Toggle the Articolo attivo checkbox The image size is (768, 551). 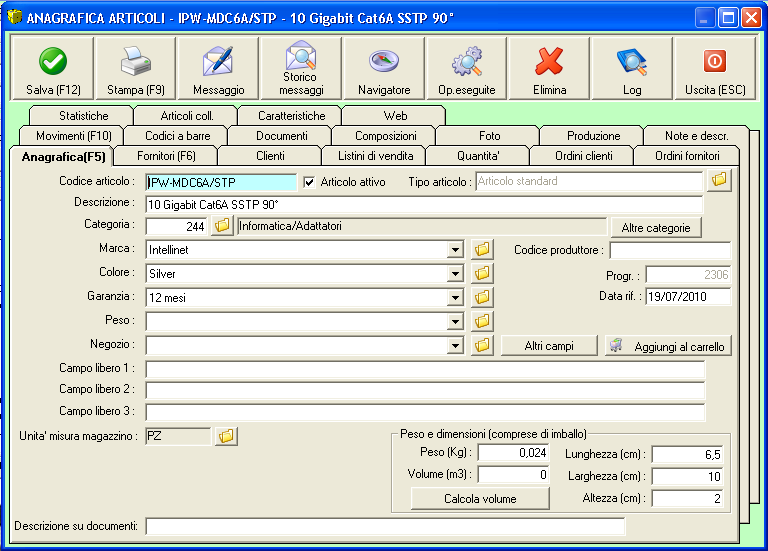(309, 182)
